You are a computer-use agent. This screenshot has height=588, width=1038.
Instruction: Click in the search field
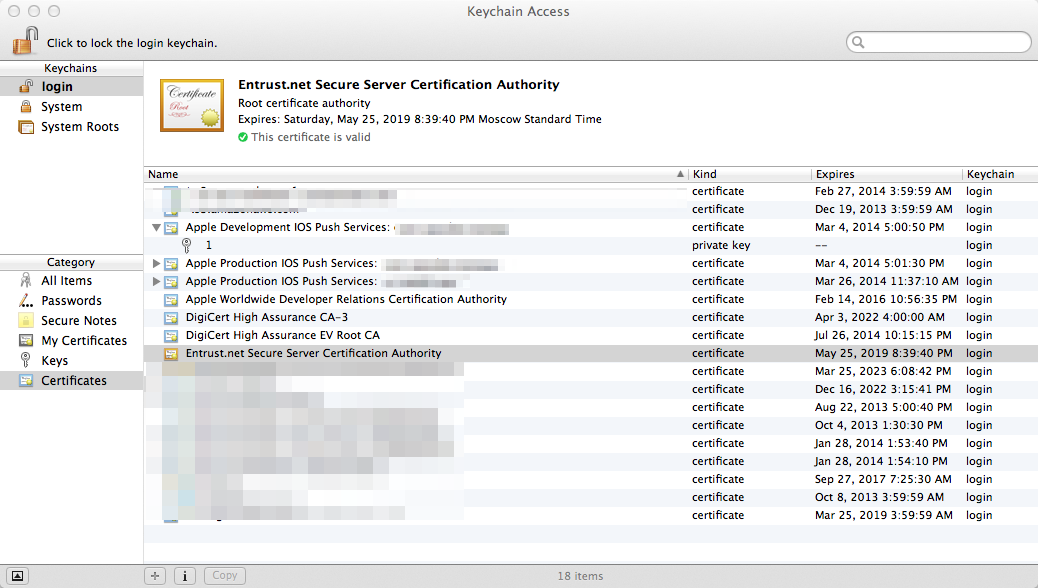[x=939, y=42]
